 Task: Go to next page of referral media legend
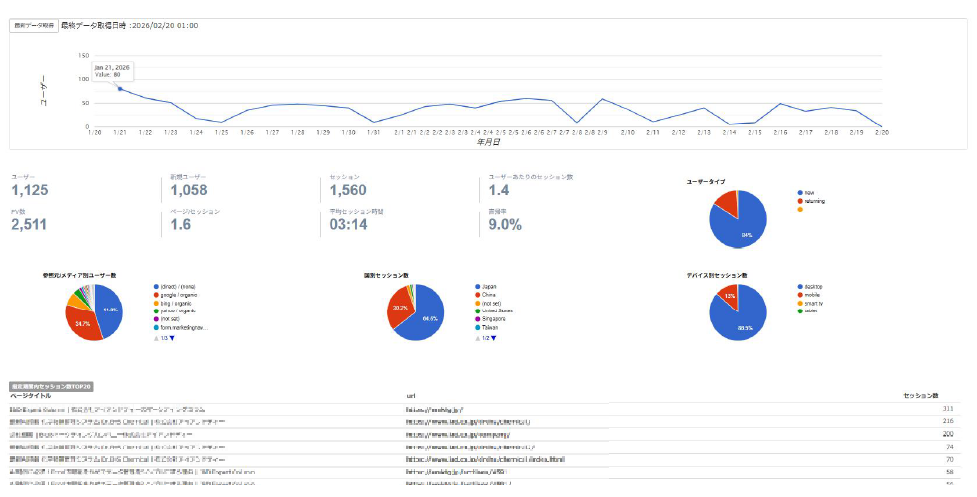[172, 338]
